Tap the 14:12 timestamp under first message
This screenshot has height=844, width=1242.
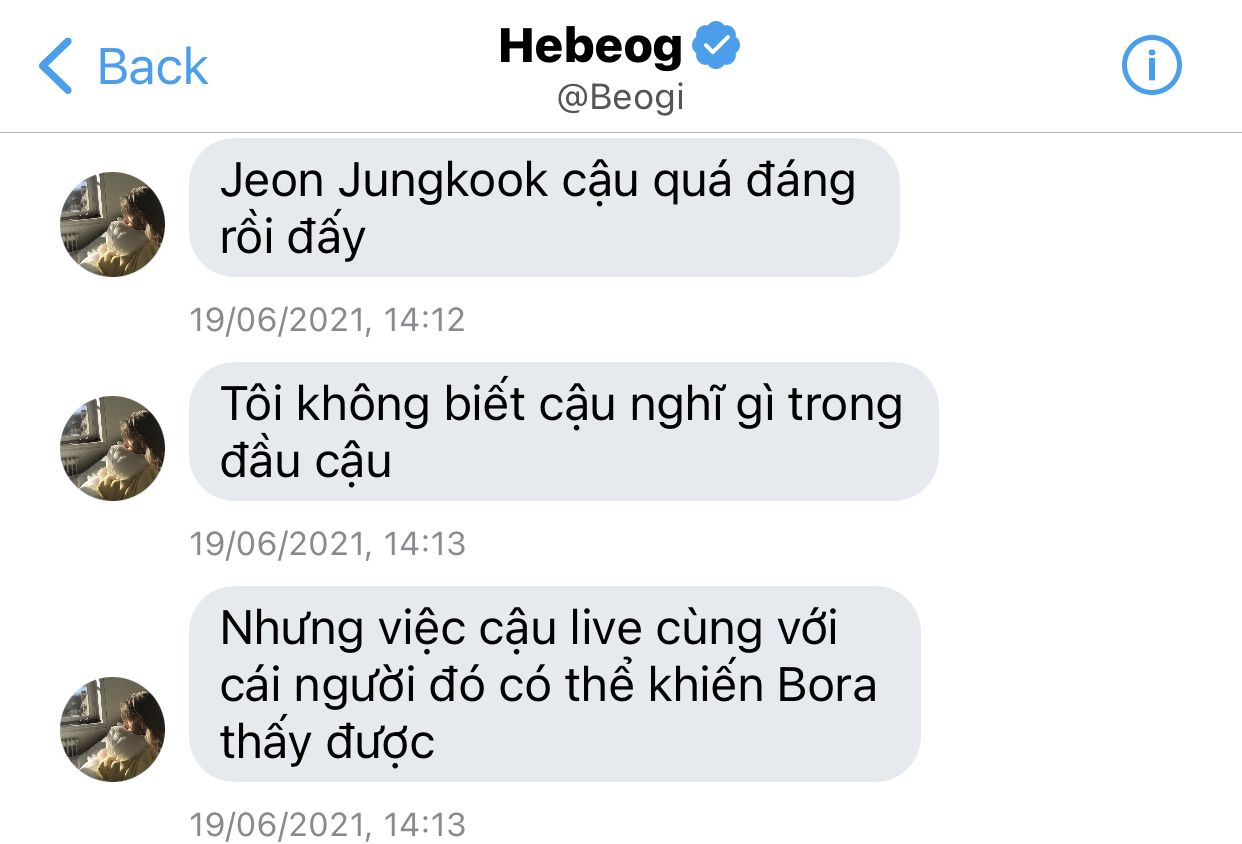(x=328, y=320)
